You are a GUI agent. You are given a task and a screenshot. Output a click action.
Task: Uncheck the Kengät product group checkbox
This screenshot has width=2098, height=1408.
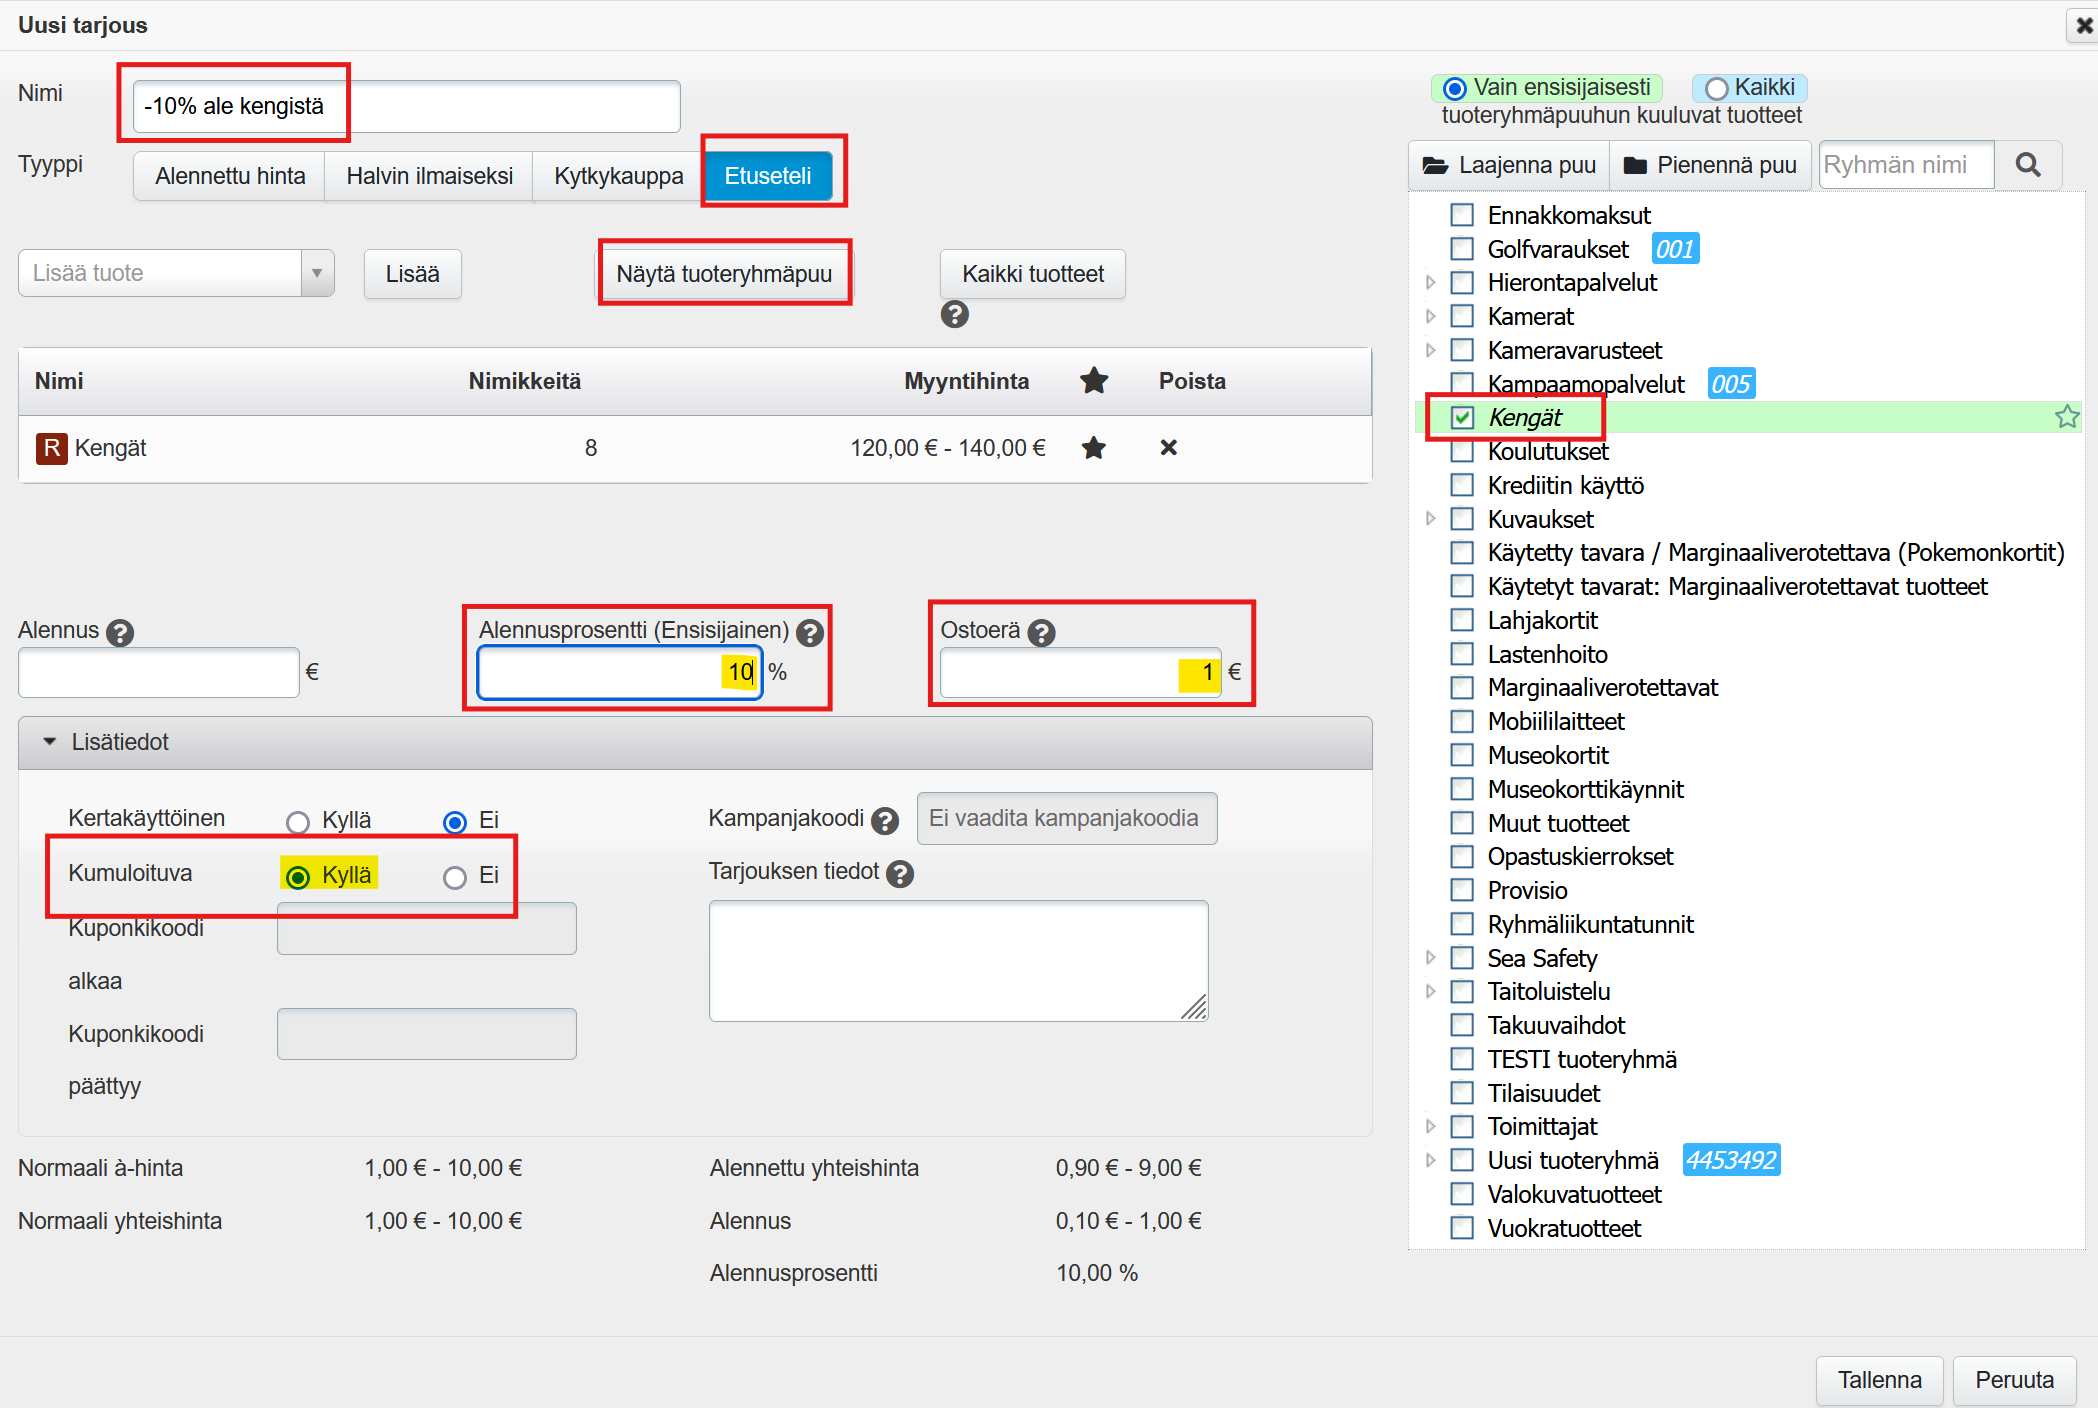click(x=1462, y=417)
